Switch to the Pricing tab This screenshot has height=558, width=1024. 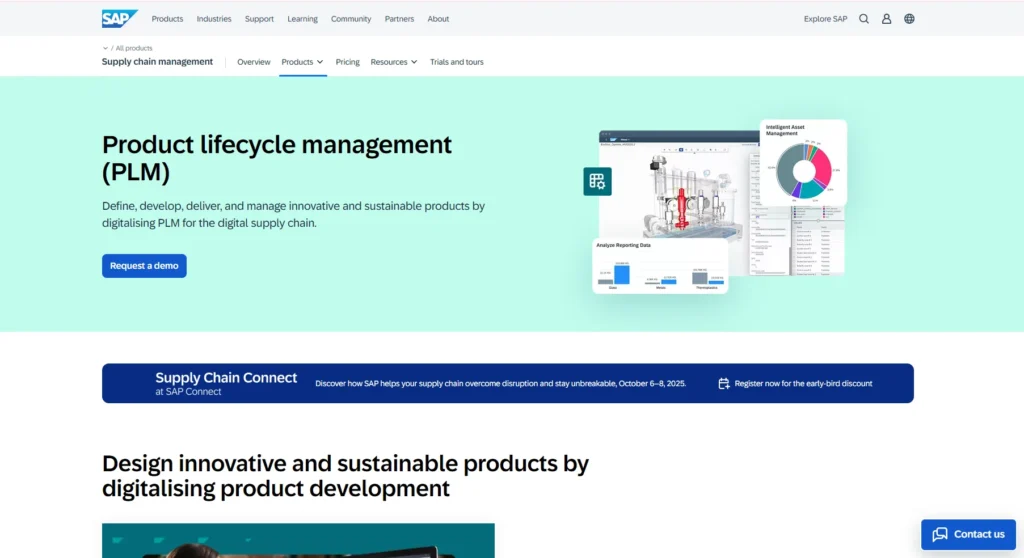click(347, 62)
